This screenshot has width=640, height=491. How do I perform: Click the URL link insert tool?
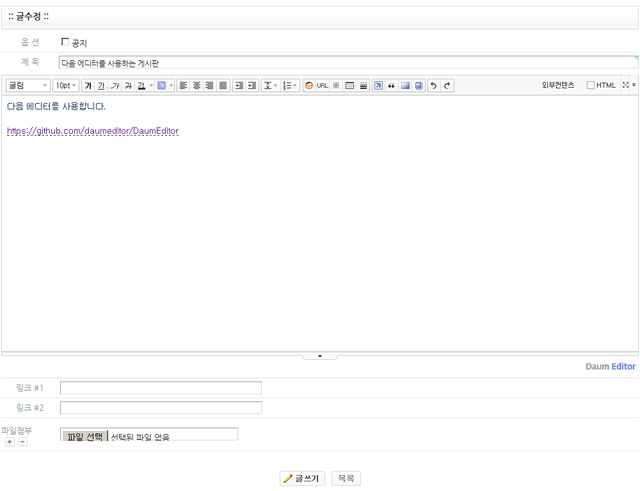click(322, 86)
